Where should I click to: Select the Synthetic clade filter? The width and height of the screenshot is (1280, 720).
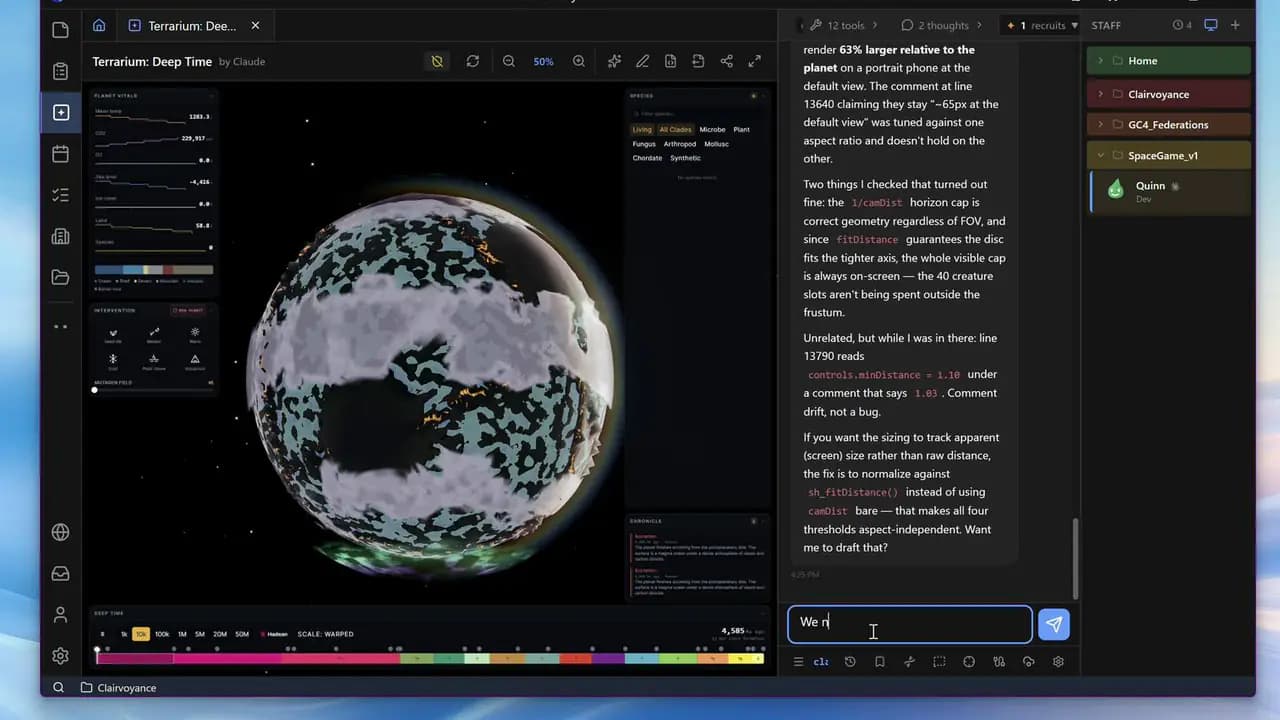pos(686,158)
